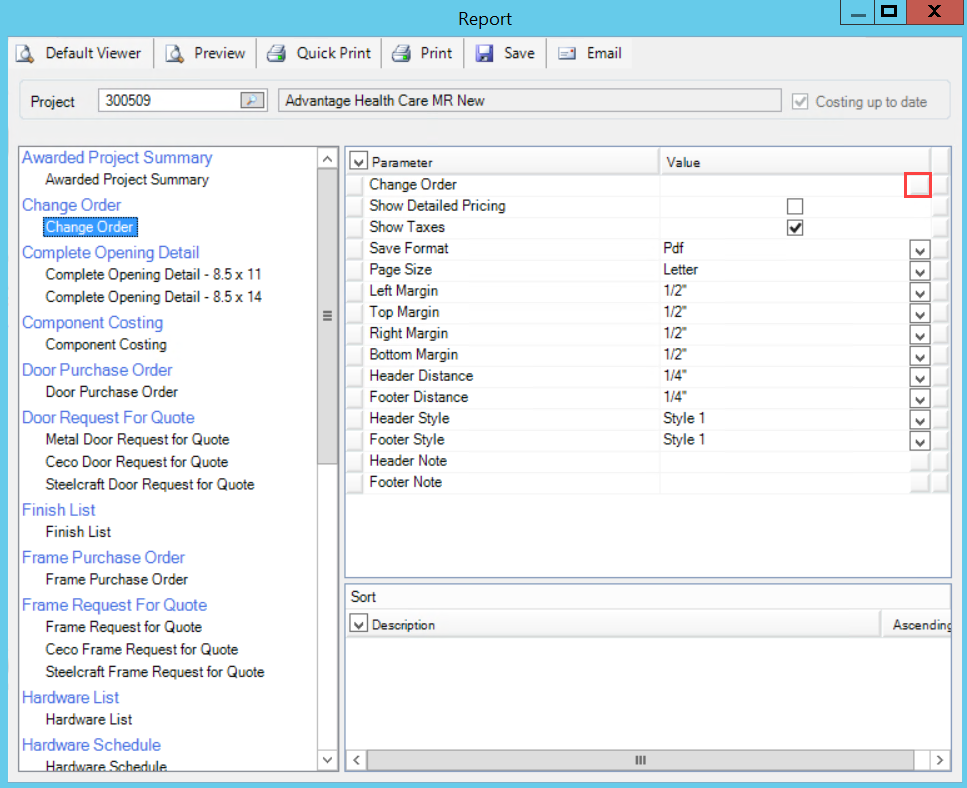967x788 pixels.
Task: Enable the Show Detailed Pricing checkbox
Action: coord(795,206)
